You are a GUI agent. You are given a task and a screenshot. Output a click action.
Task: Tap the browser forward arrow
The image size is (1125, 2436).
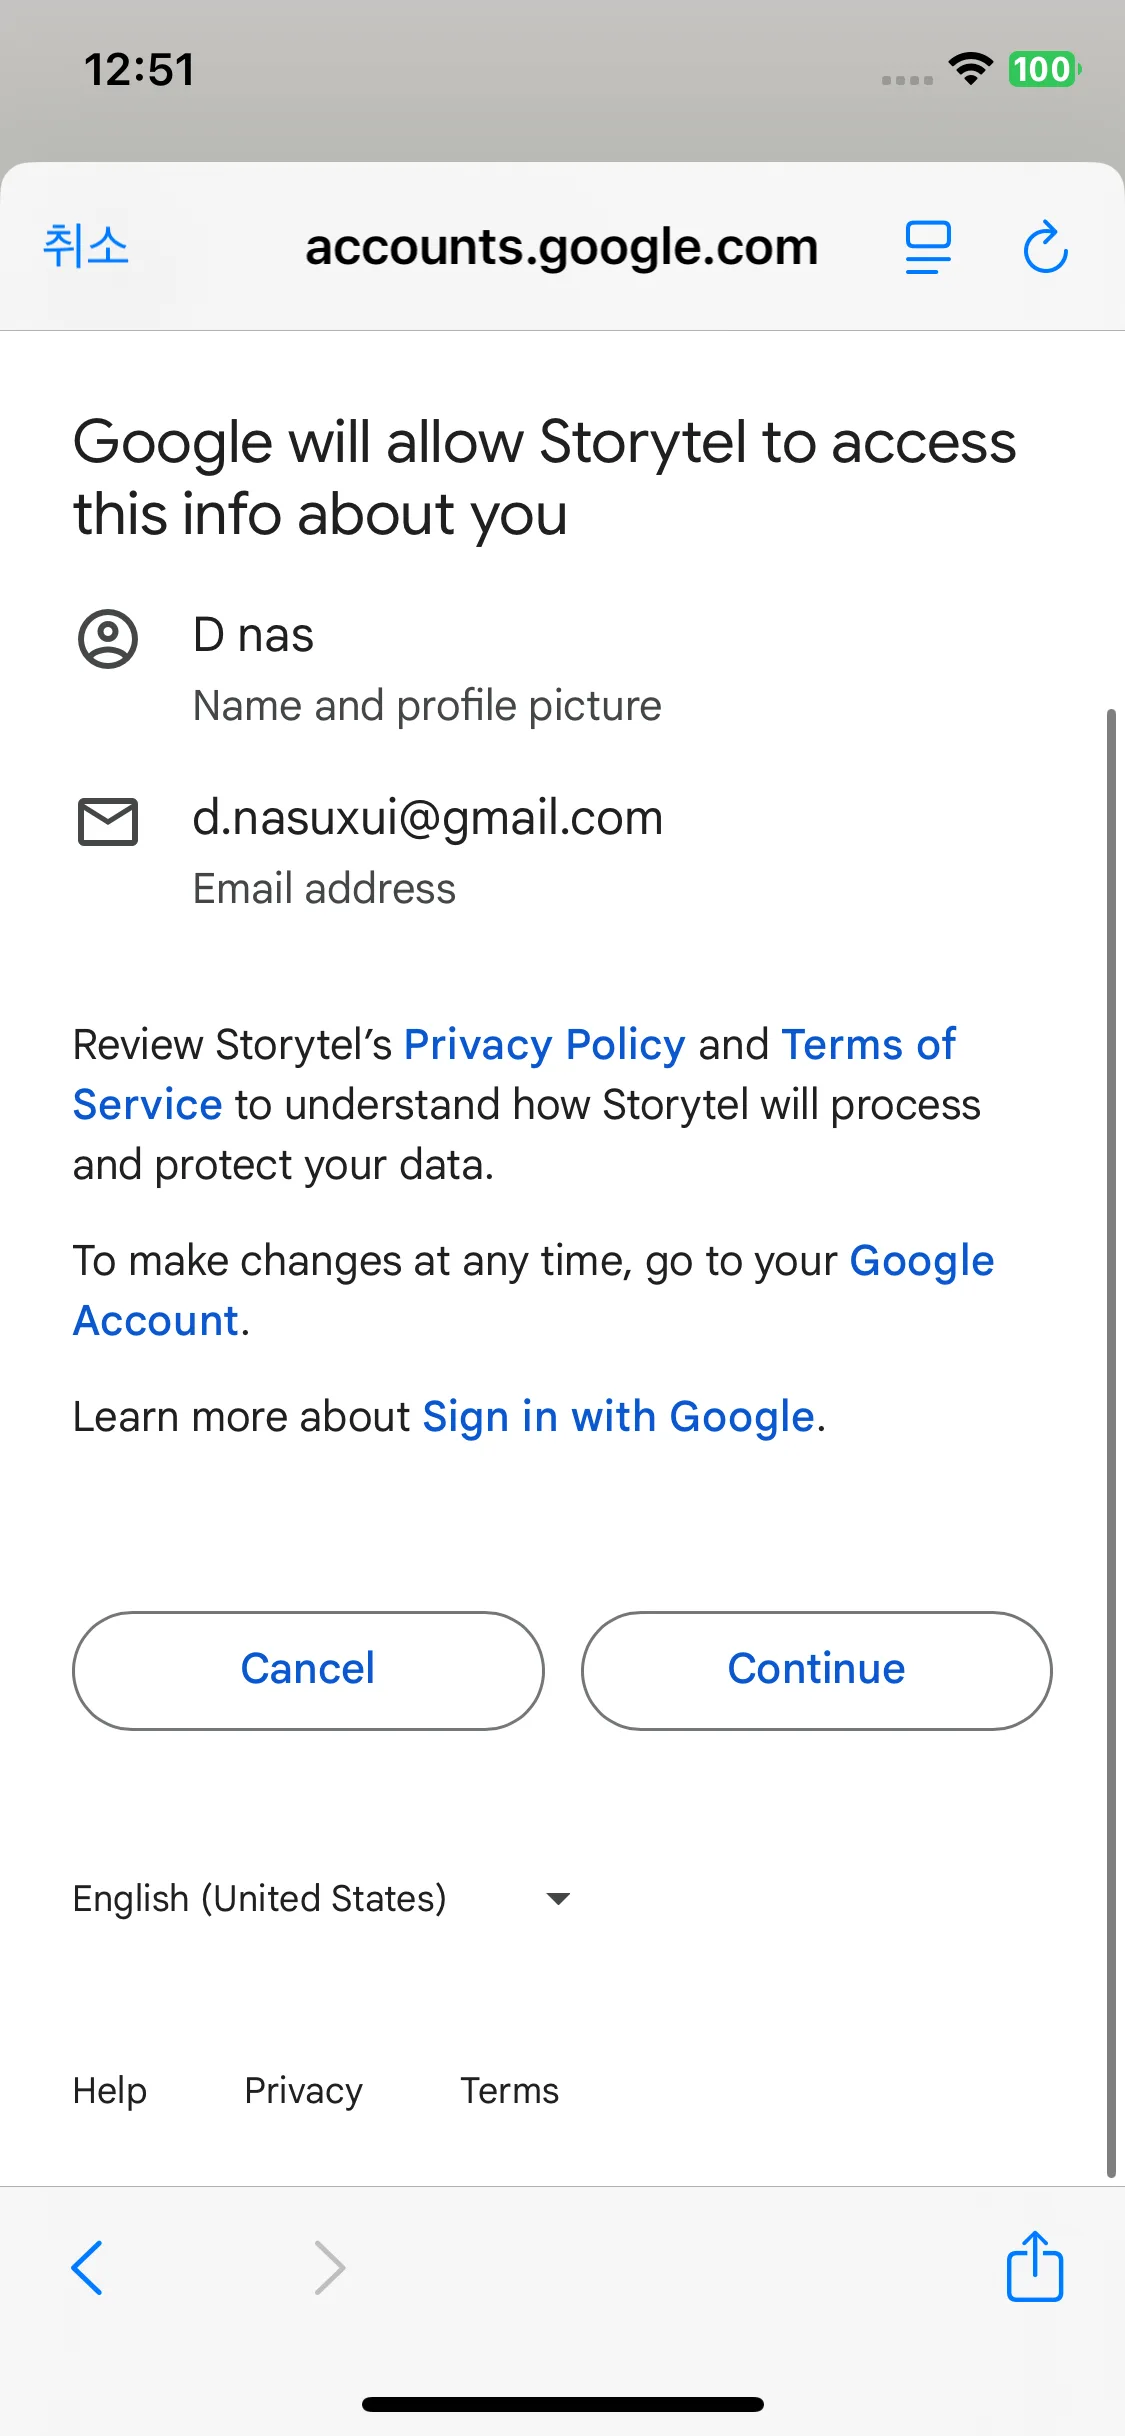pos(329,2267)
